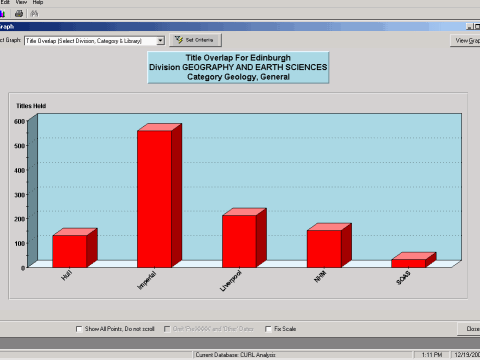Click the SOAS bar in chart
Image resolution: width=480 pixels, height=360 pixels.
[409, 263]
